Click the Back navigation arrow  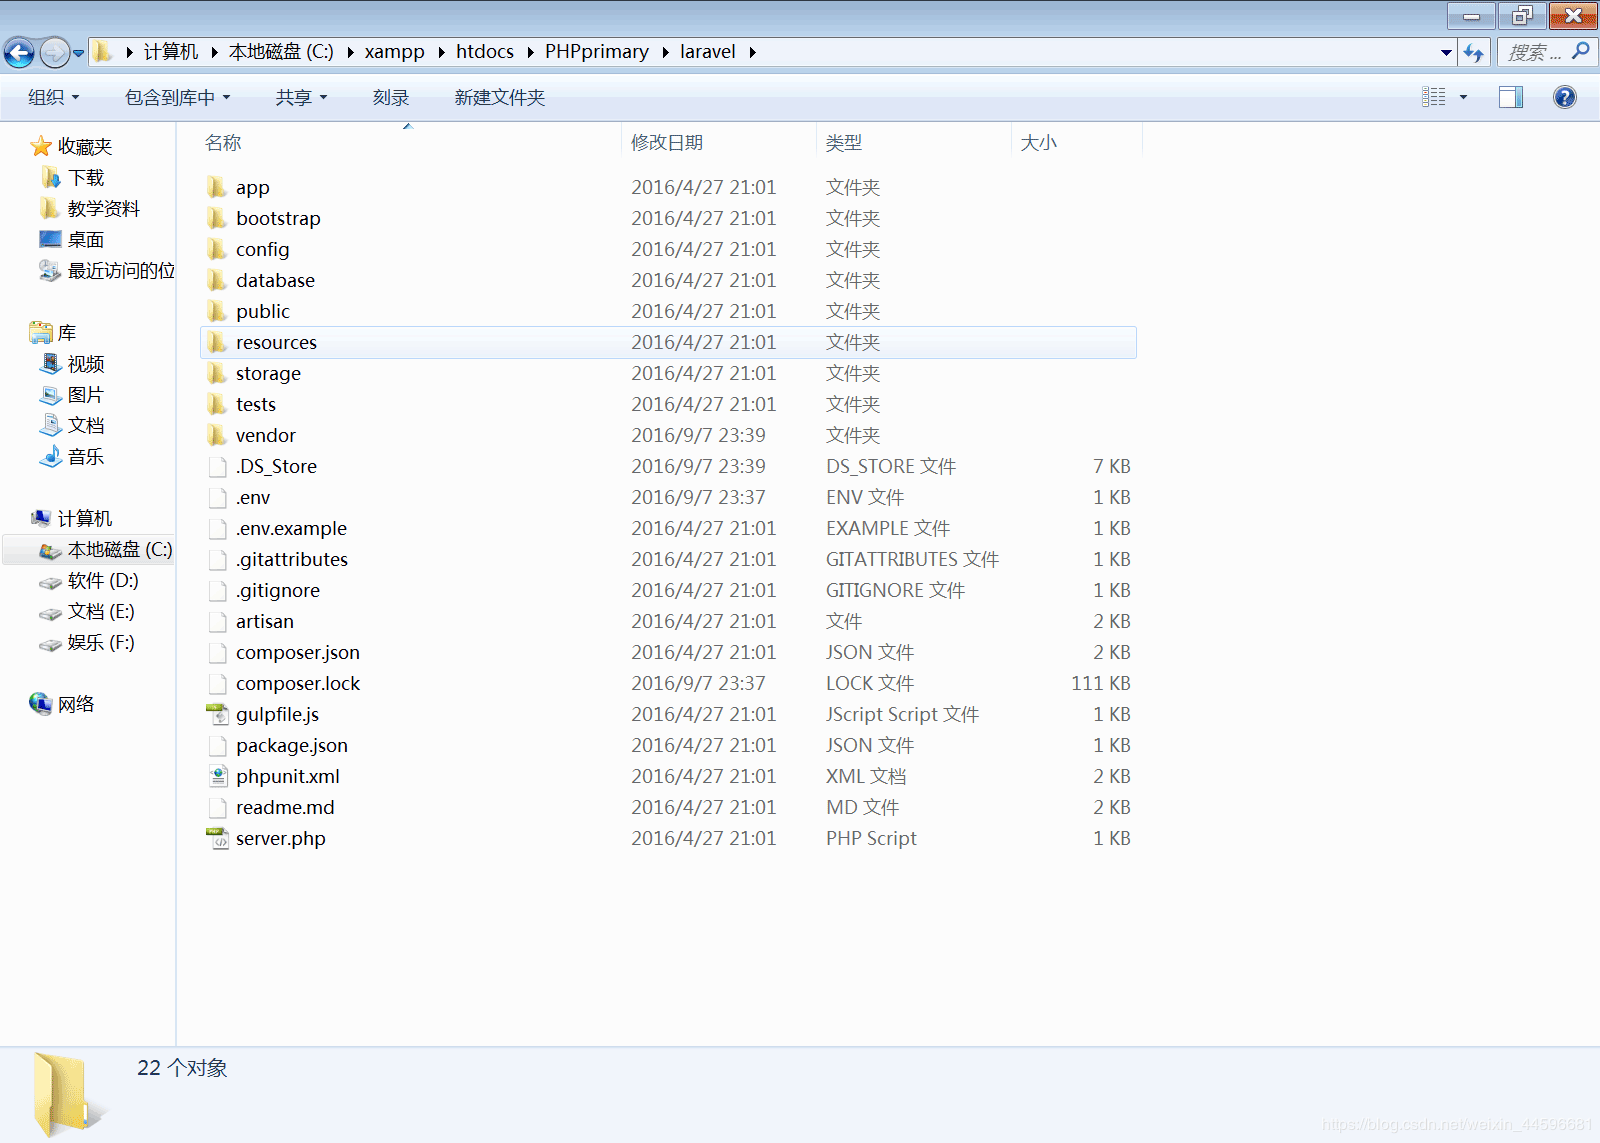(19, 52)
